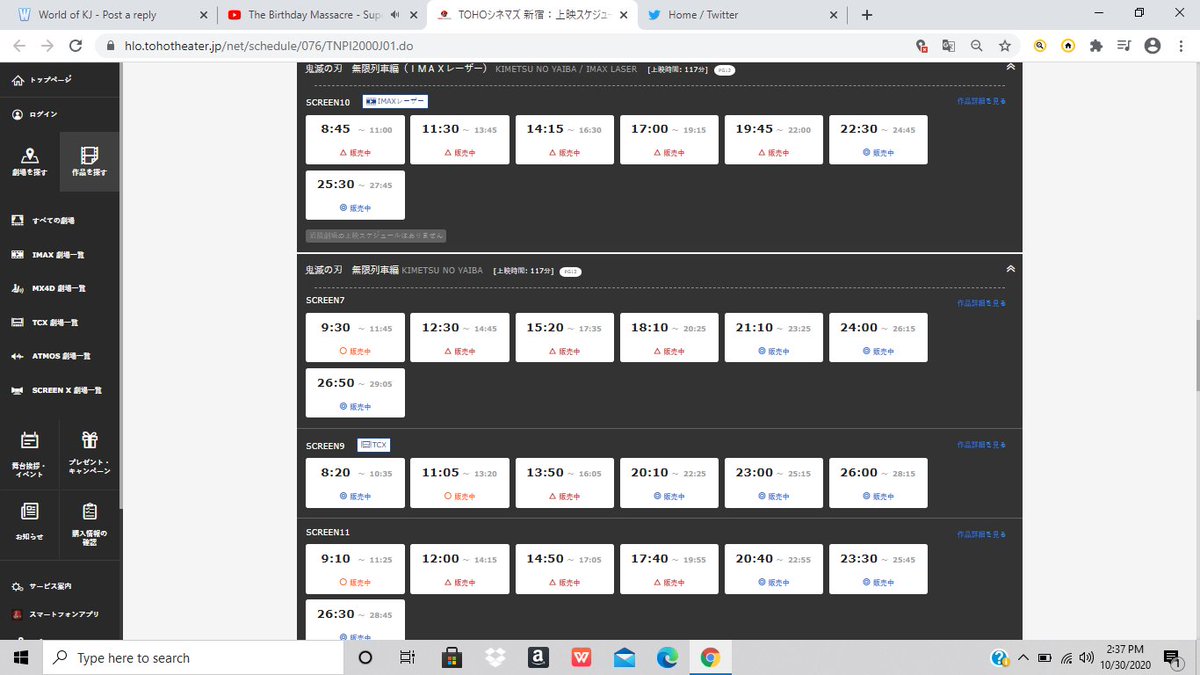Open the Mail app on the taskbar
The height and width of the screenshot is (675, 1200).
click(625, 658)
